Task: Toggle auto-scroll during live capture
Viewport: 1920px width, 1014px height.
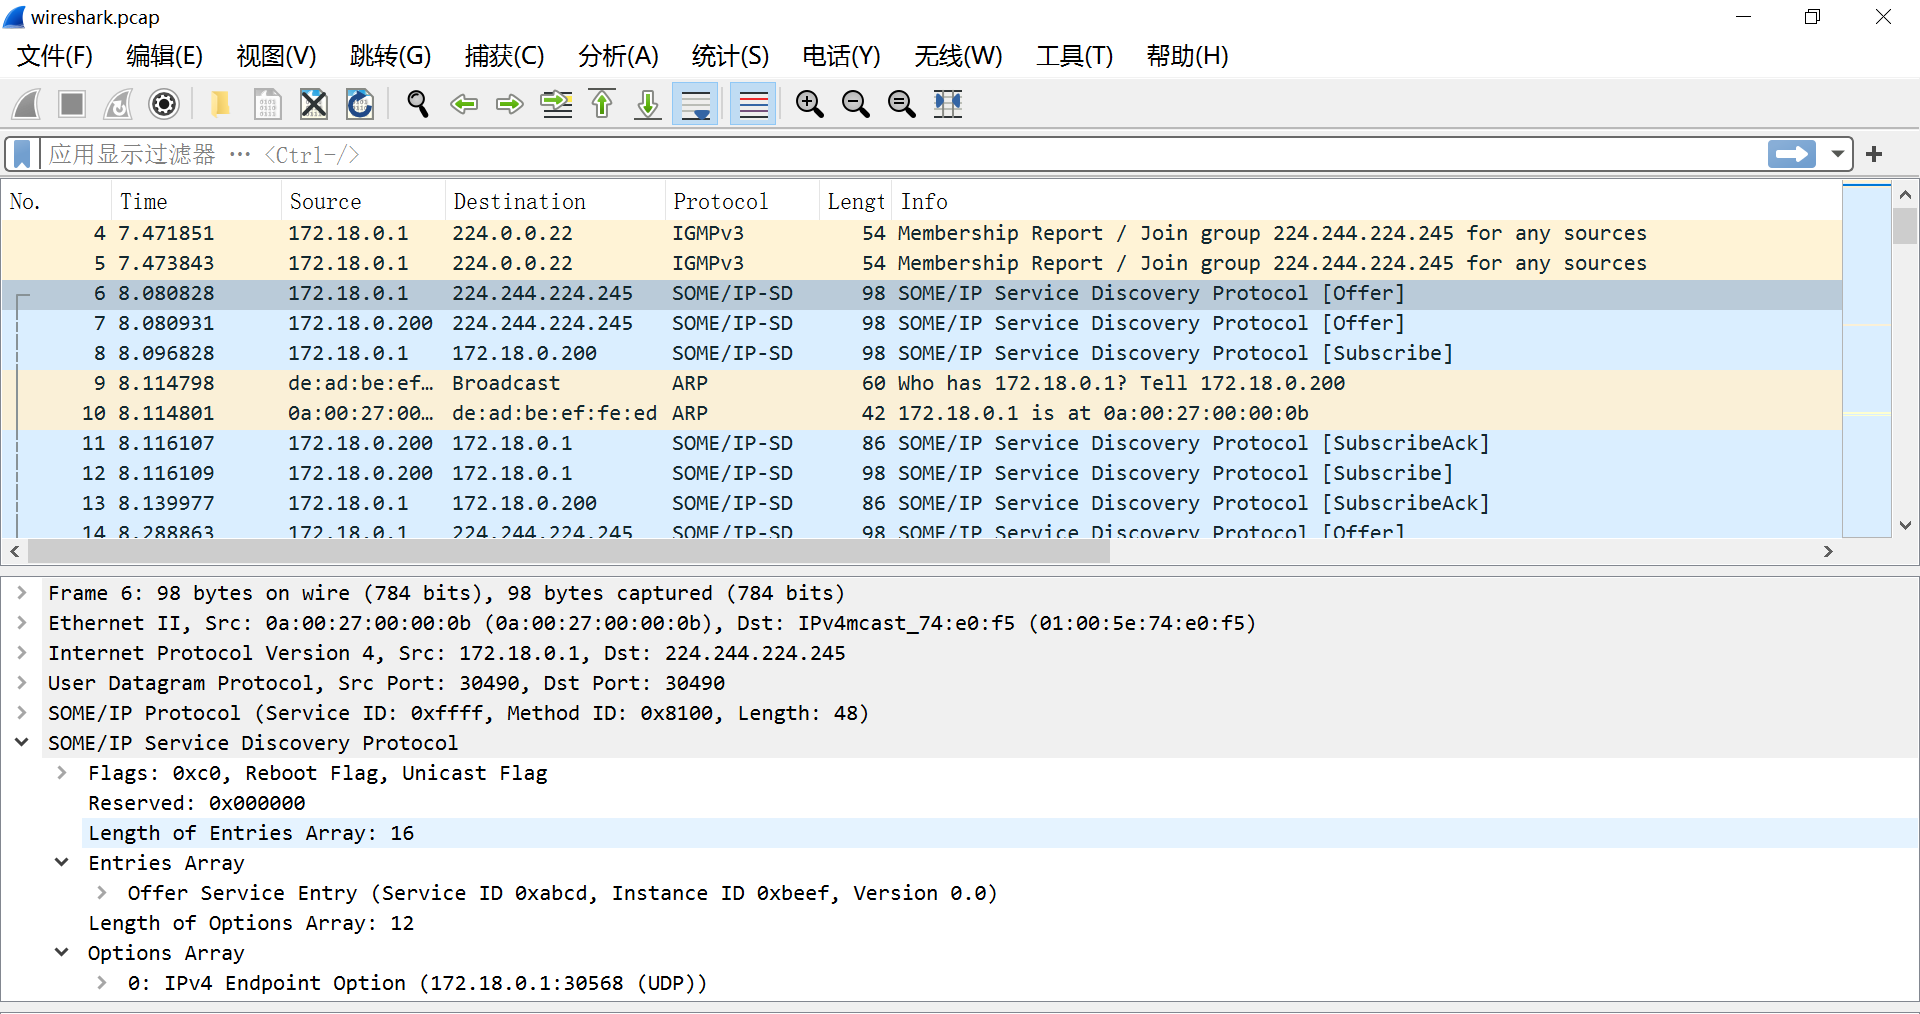Action: tap(695, 104)
